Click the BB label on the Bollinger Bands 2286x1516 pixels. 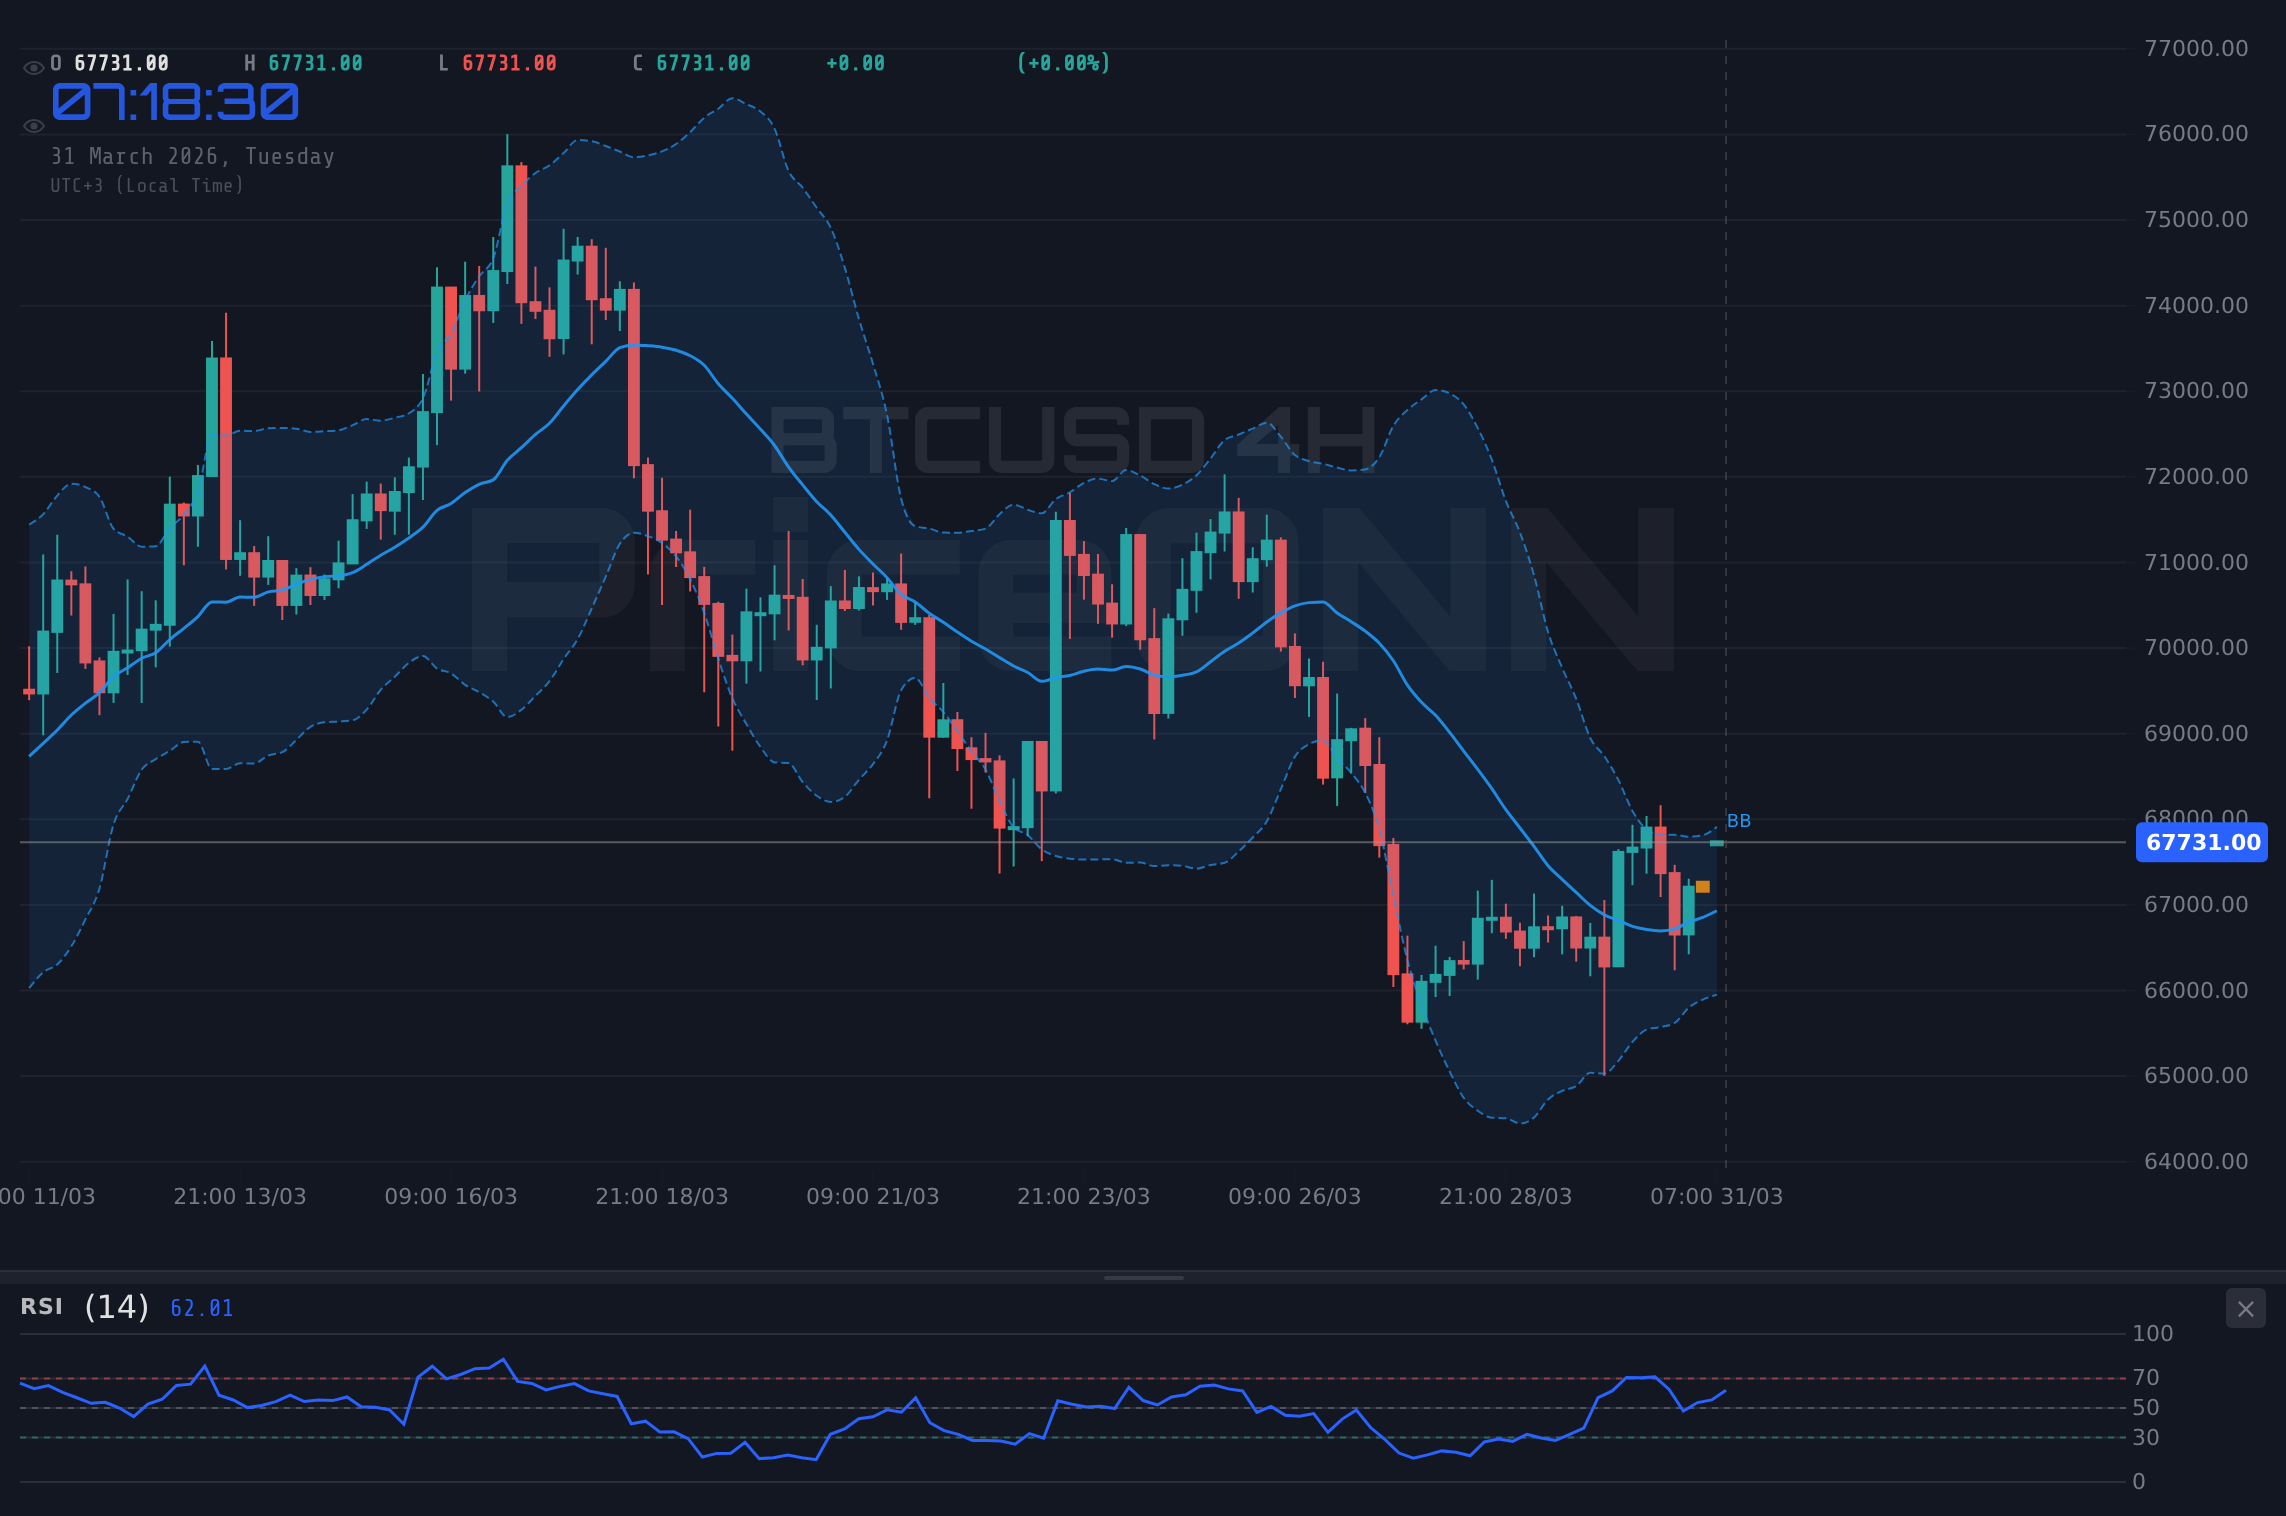[x=1740, y=820]
